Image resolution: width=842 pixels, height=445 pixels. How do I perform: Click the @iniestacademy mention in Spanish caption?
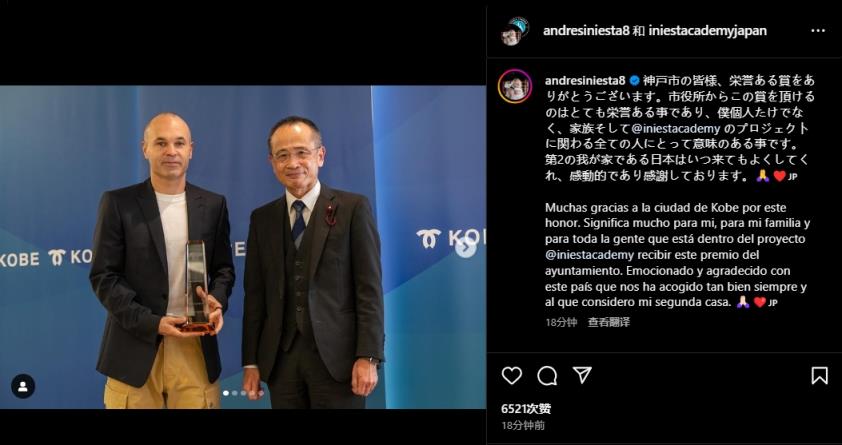[x=589, y=254]
